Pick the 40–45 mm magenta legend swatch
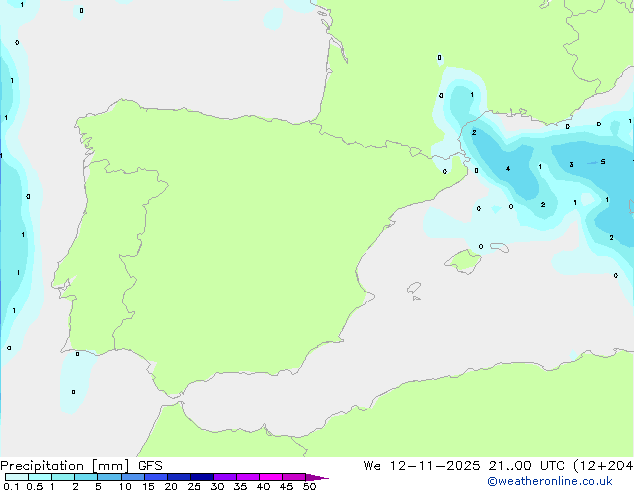Viewport: 634px width, 490px height. [271, 477]
